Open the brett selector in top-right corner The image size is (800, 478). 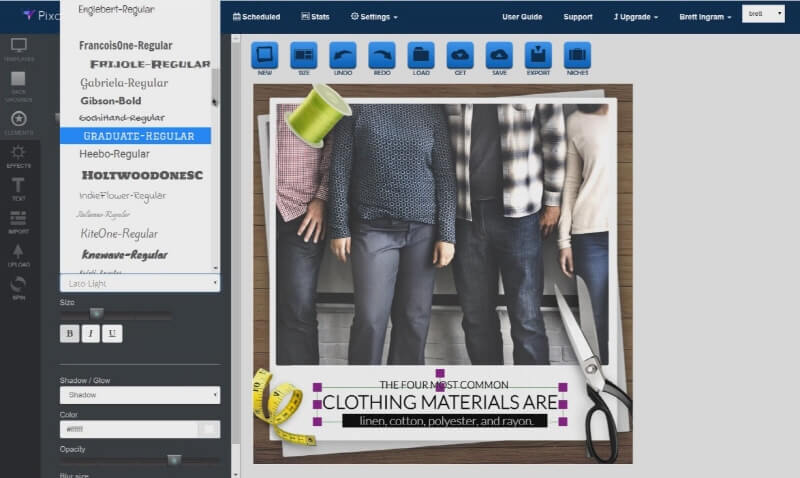click(763, 14)
